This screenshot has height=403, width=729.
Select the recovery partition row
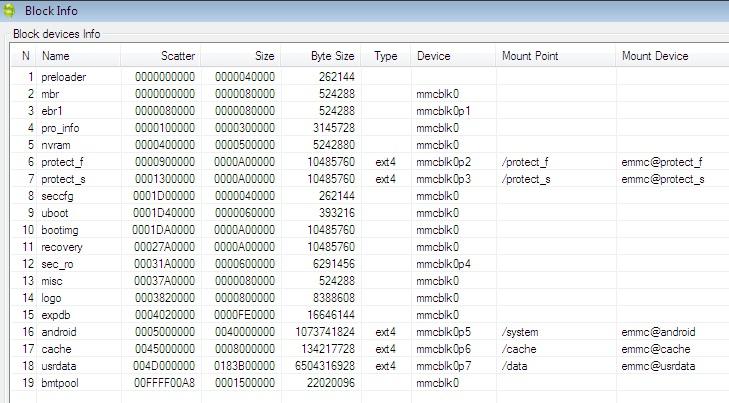click(370, 247)
